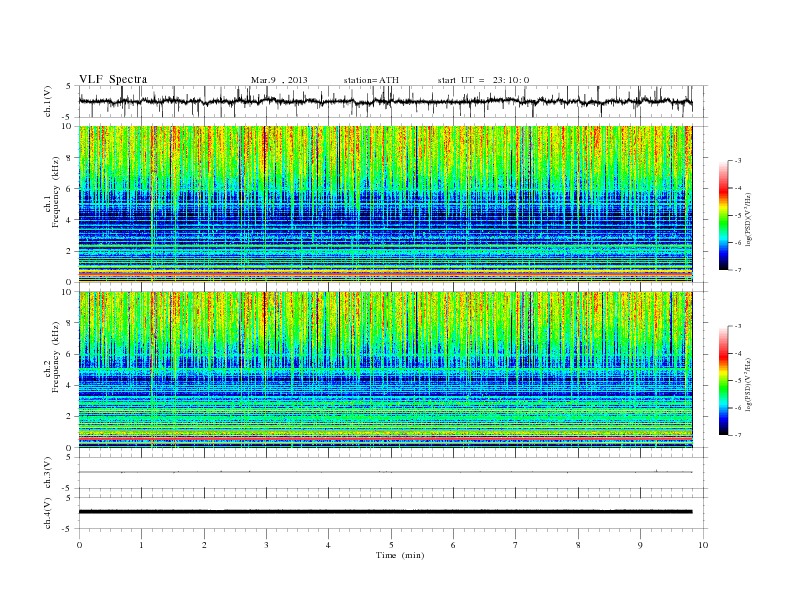This screenshot has height=612, width=792.
Task: Click the "-3" tick on ch.1 colorbar
Action: (737, 161)
